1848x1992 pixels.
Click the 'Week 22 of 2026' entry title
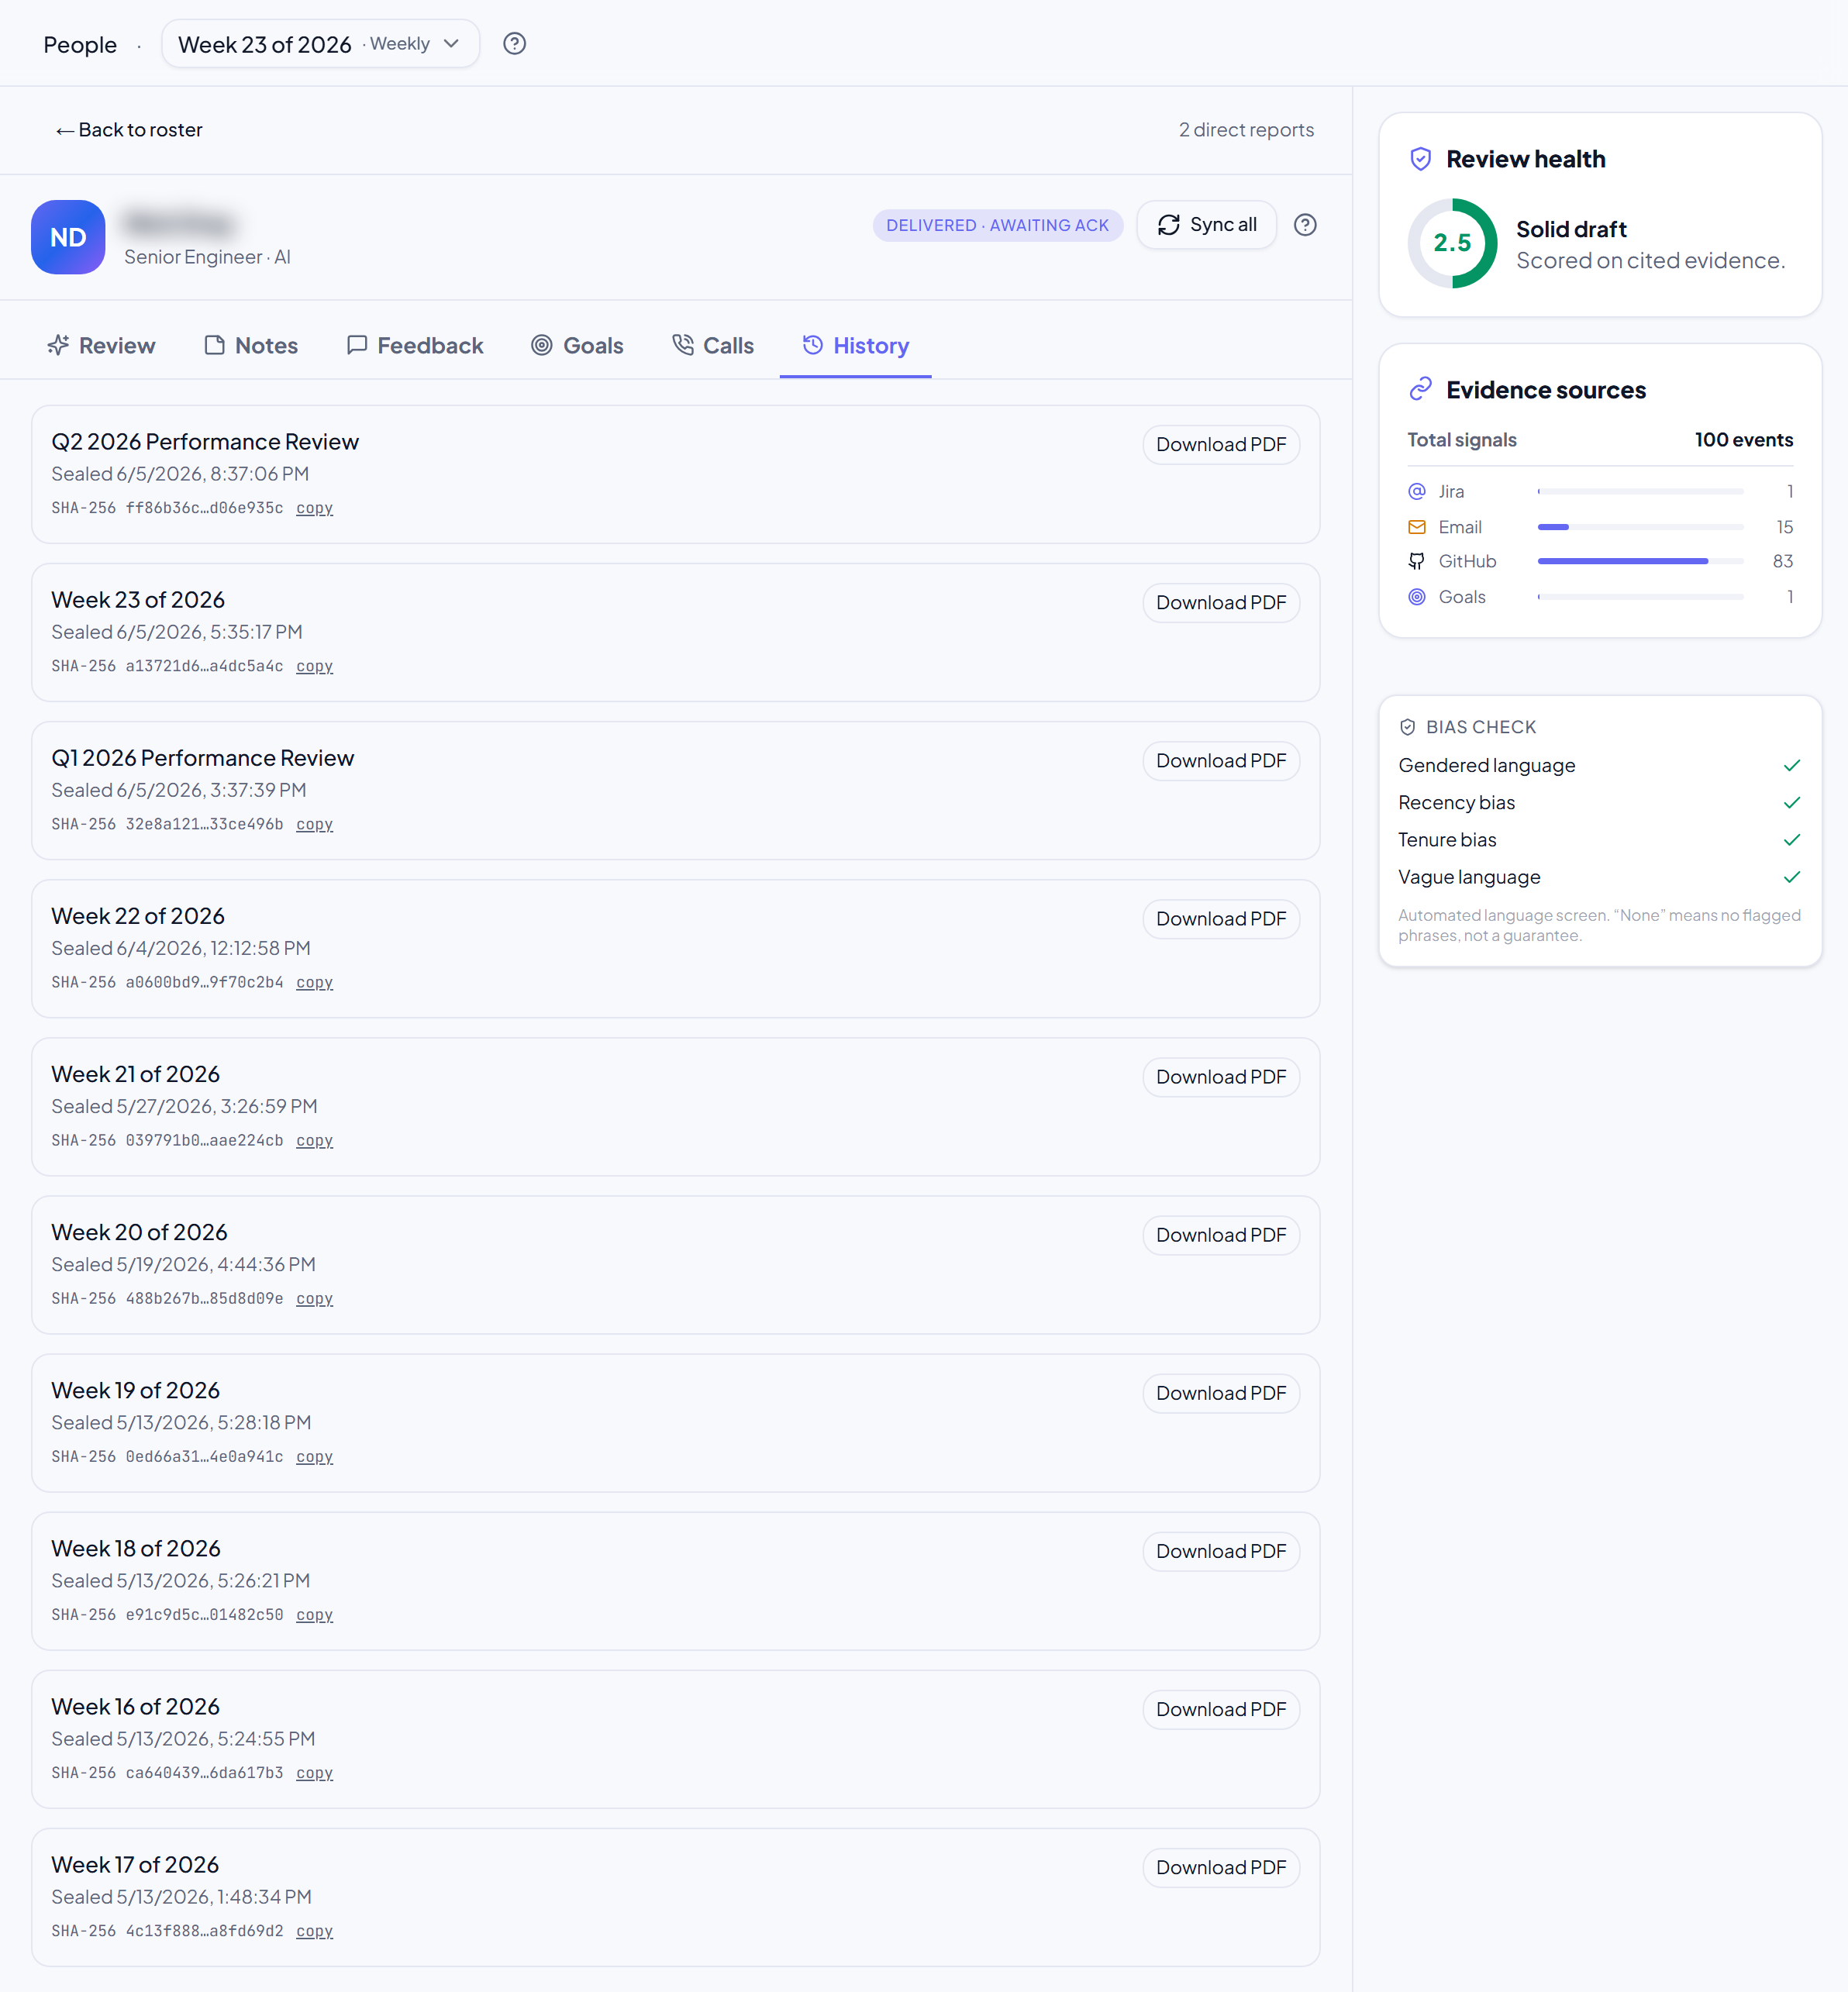point(138,916)
